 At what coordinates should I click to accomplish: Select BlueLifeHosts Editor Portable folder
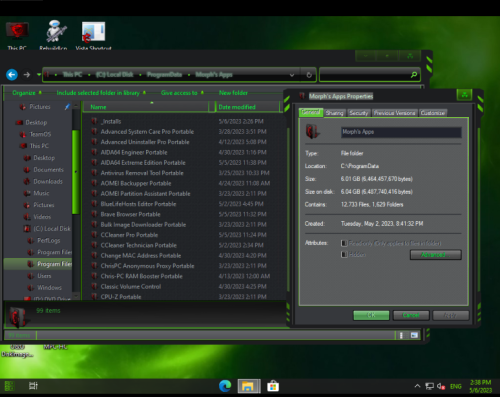point(138,204)
